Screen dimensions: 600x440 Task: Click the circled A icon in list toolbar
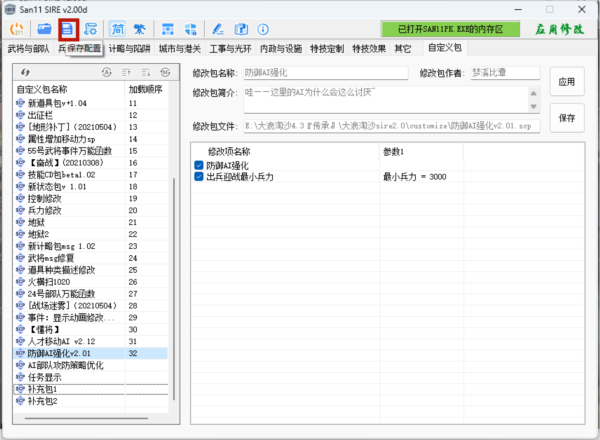pyautogui.click(x=107, y=72)
